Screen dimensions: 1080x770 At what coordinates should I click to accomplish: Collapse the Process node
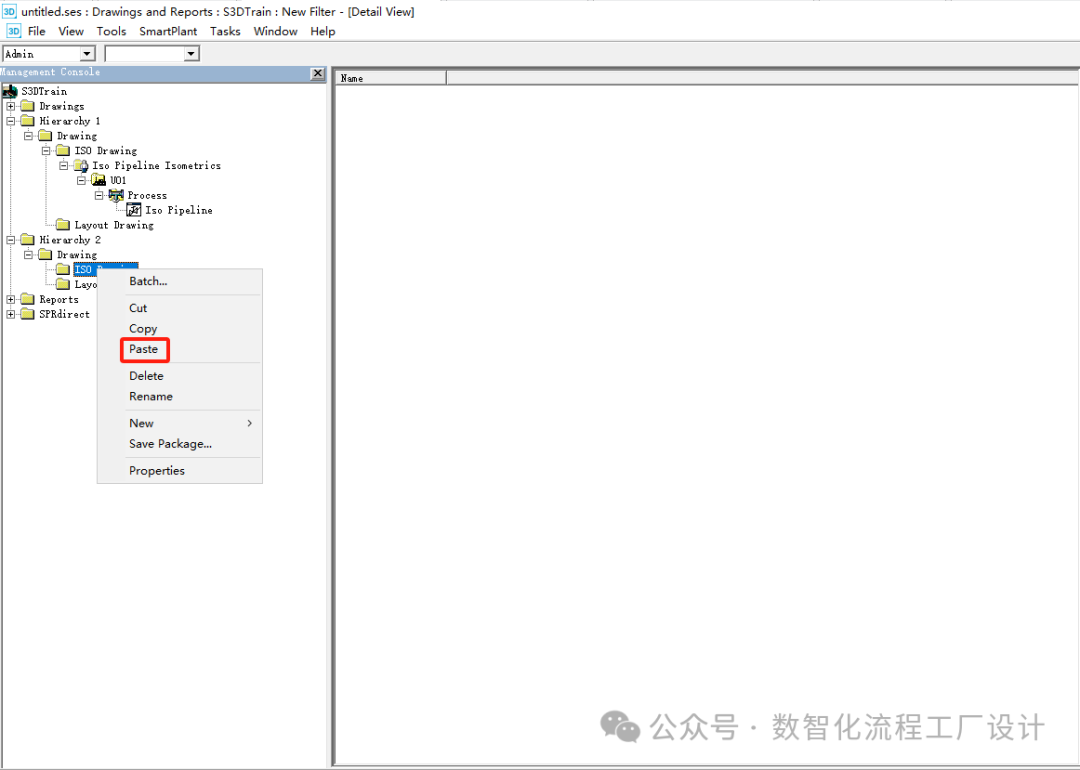[x=99, y=196]
